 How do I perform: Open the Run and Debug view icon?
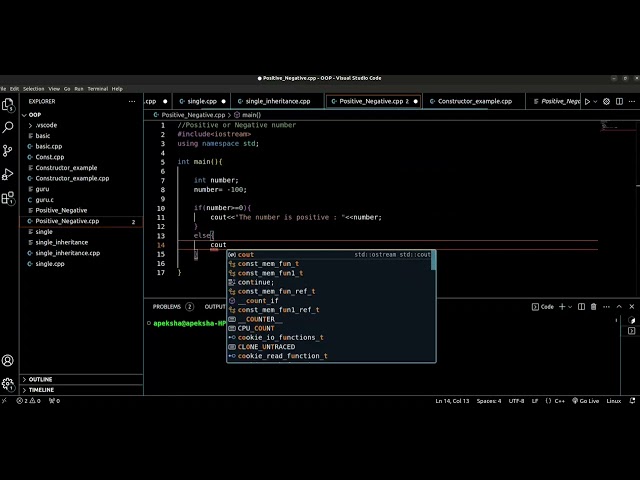coord(8,174)
